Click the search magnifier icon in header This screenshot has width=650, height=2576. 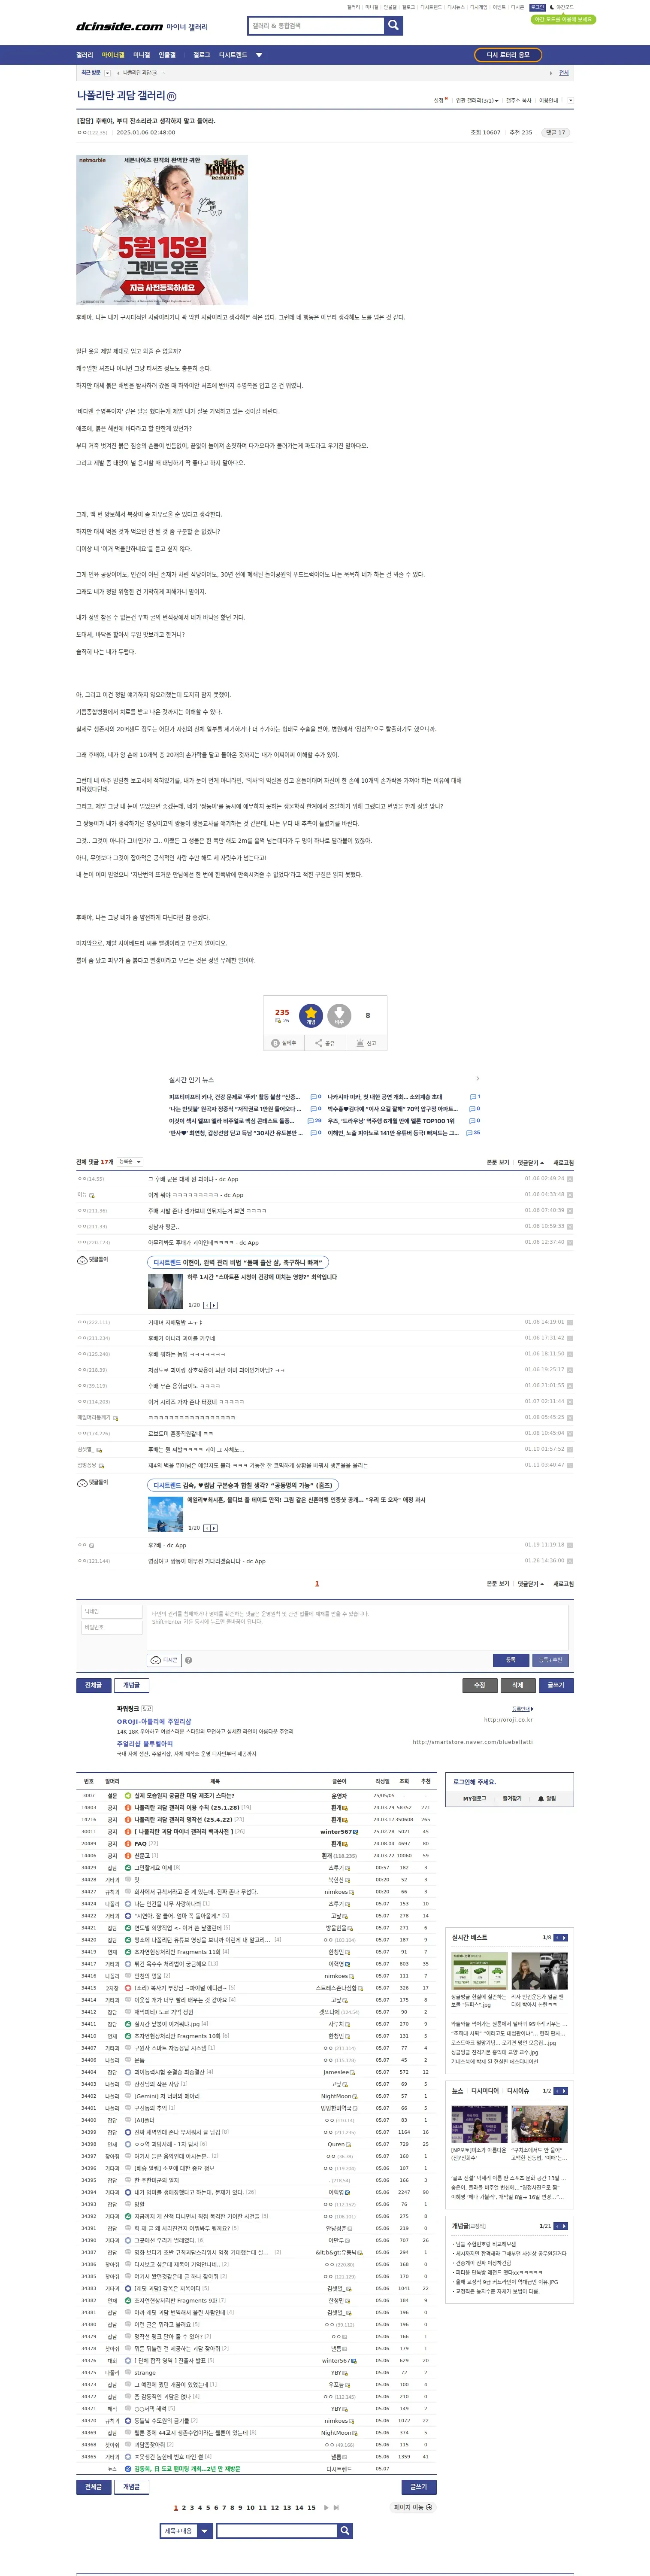coord(394,26)
